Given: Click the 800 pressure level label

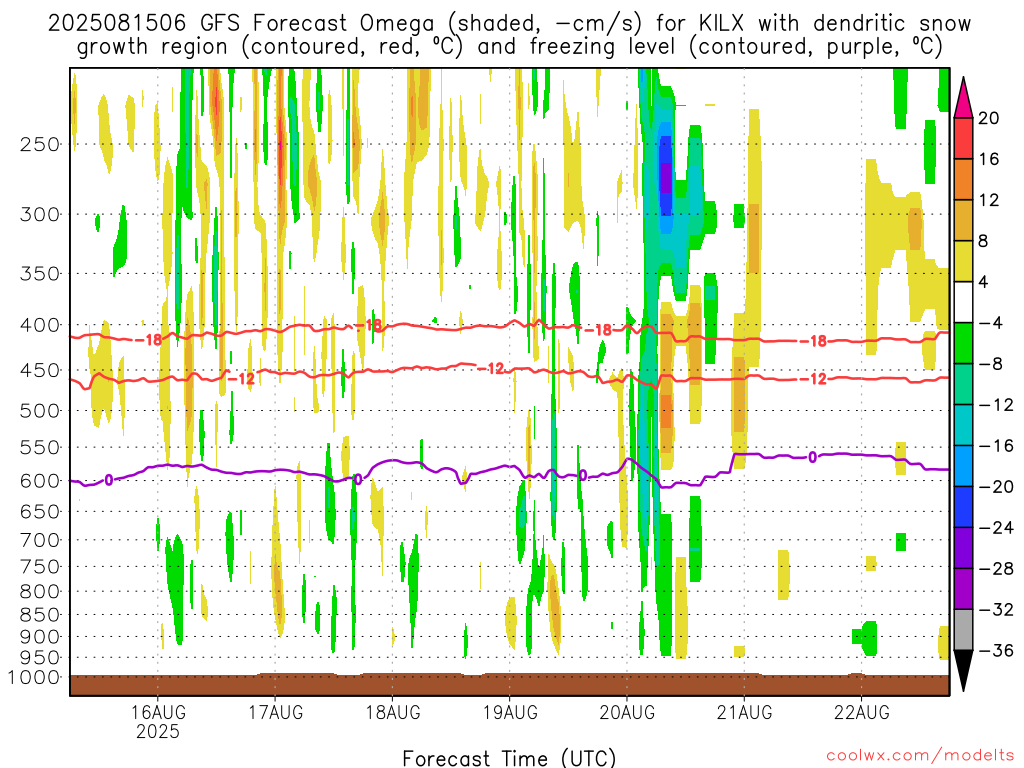Looking at the screenshot, I should click(40, 591).
